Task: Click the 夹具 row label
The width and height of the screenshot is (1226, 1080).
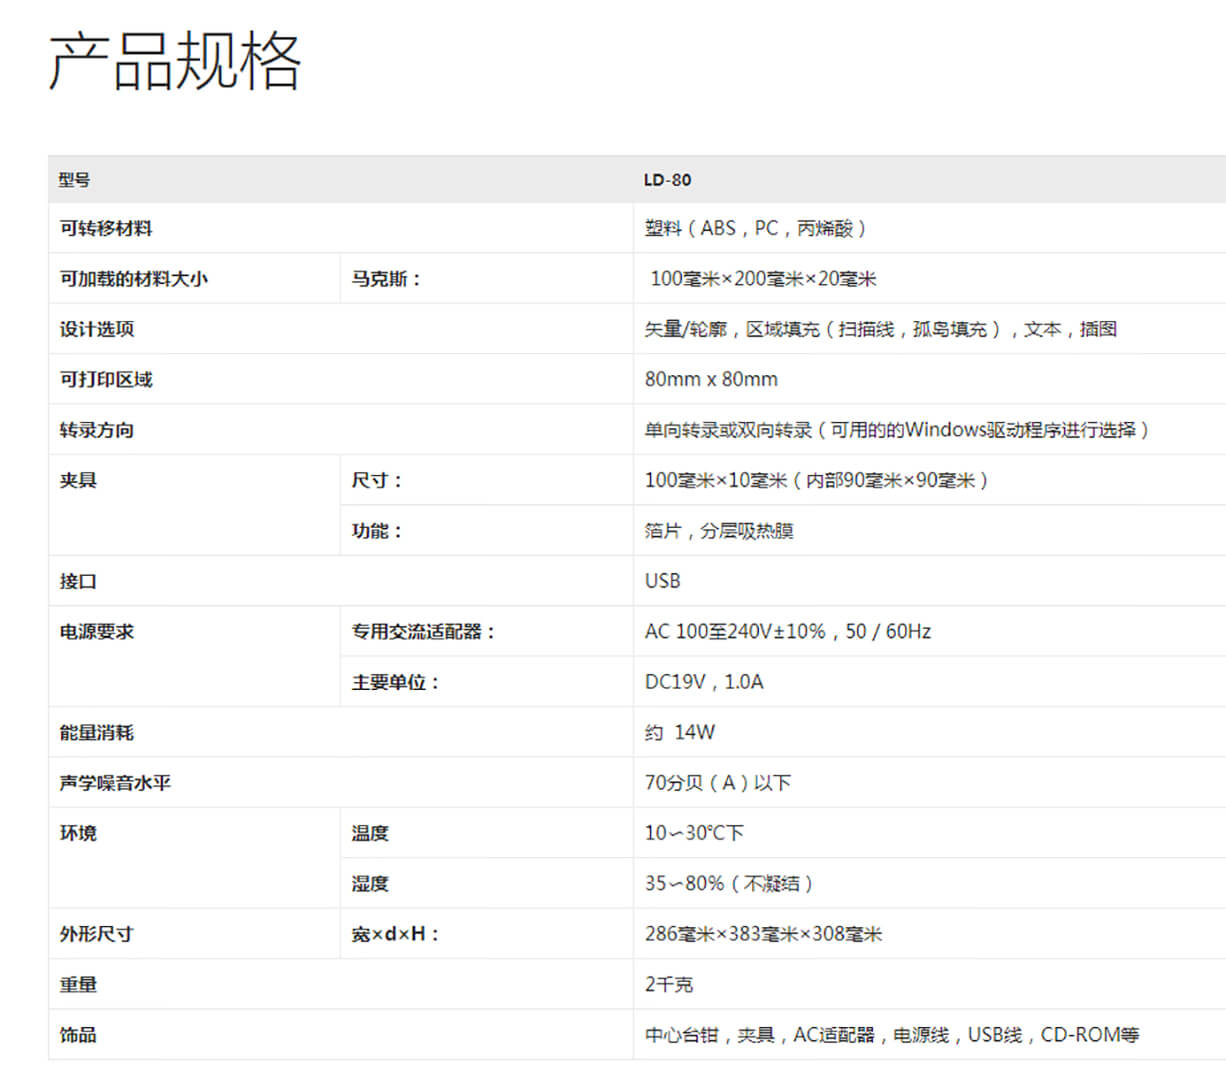Action: tap(78, 480)
